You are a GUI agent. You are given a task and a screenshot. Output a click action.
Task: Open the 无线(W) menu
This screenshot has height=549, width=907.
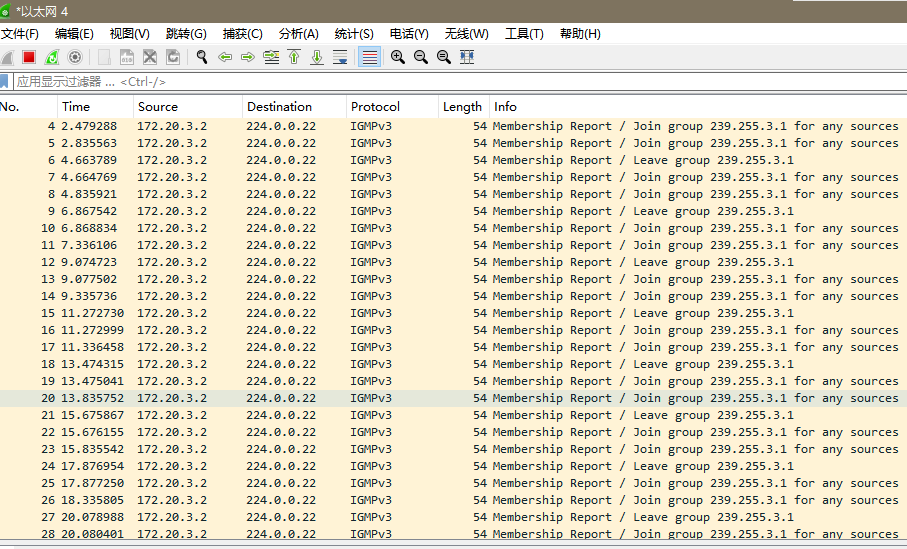[466, 34]
